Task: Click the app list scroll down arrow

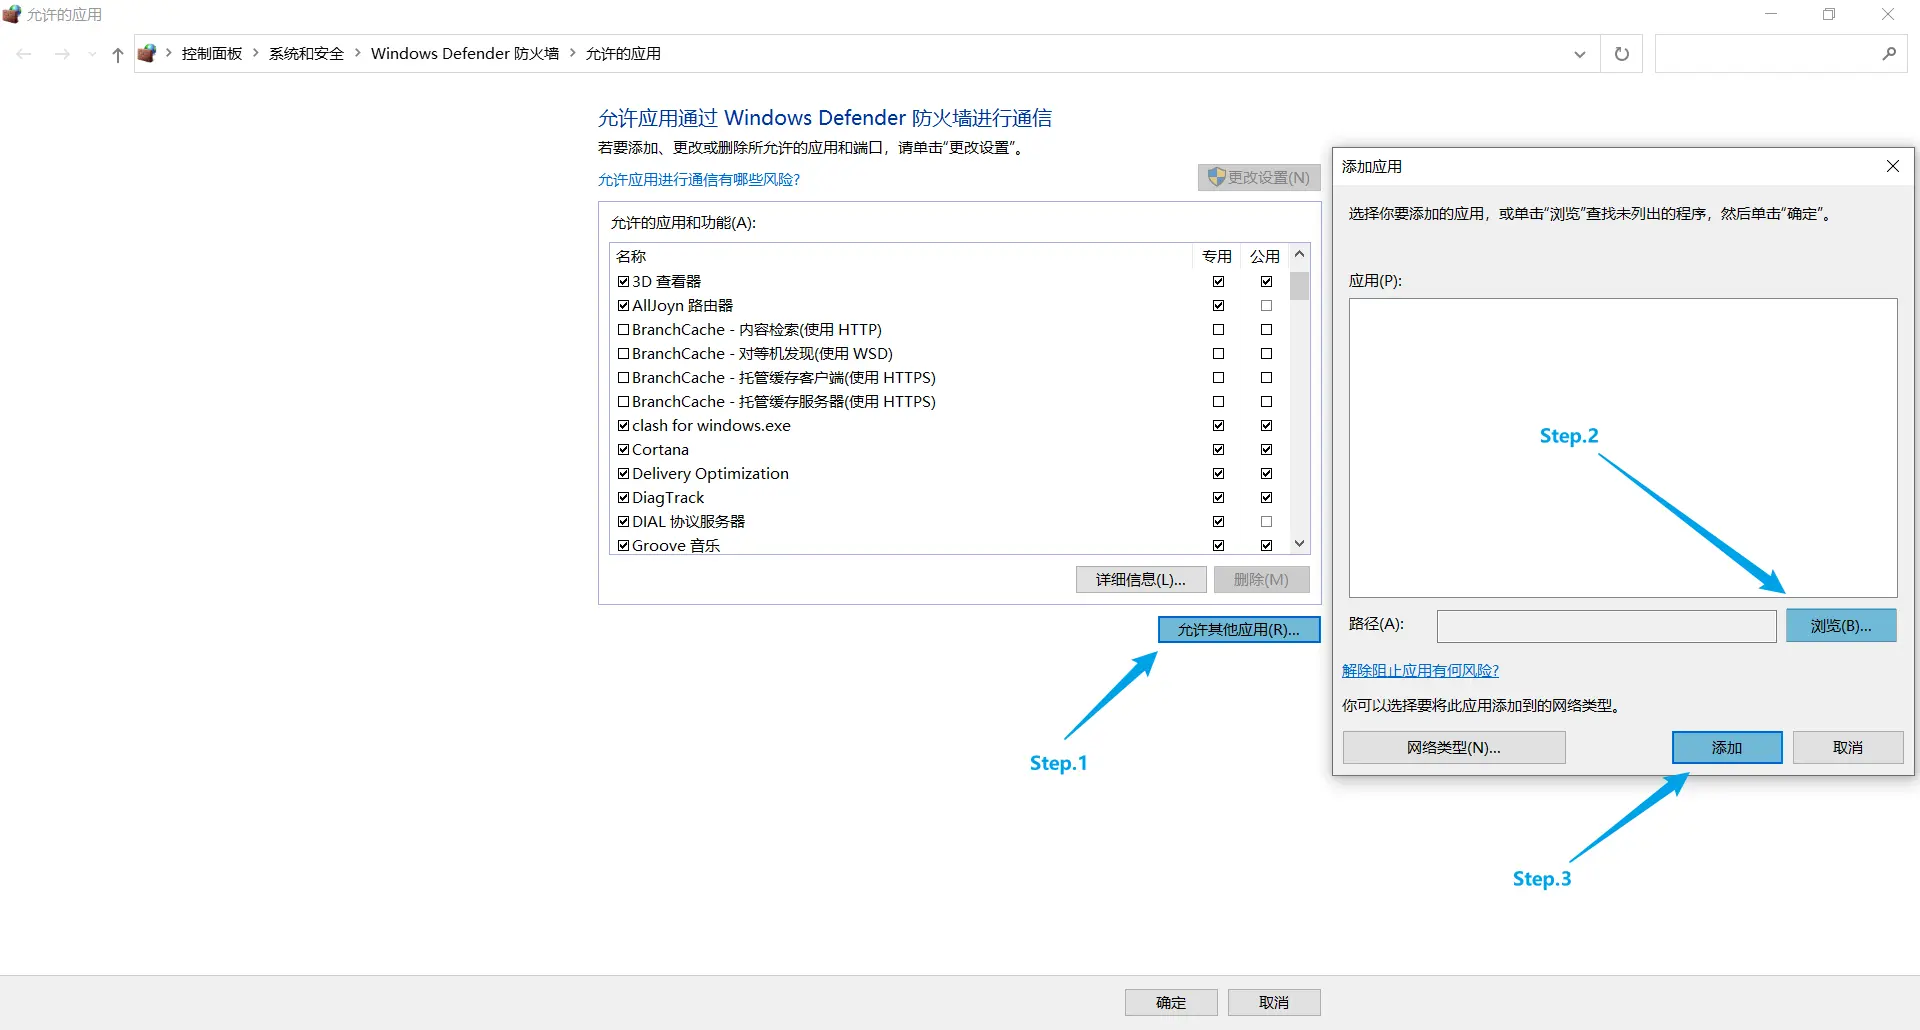Action: point(1299,544)
